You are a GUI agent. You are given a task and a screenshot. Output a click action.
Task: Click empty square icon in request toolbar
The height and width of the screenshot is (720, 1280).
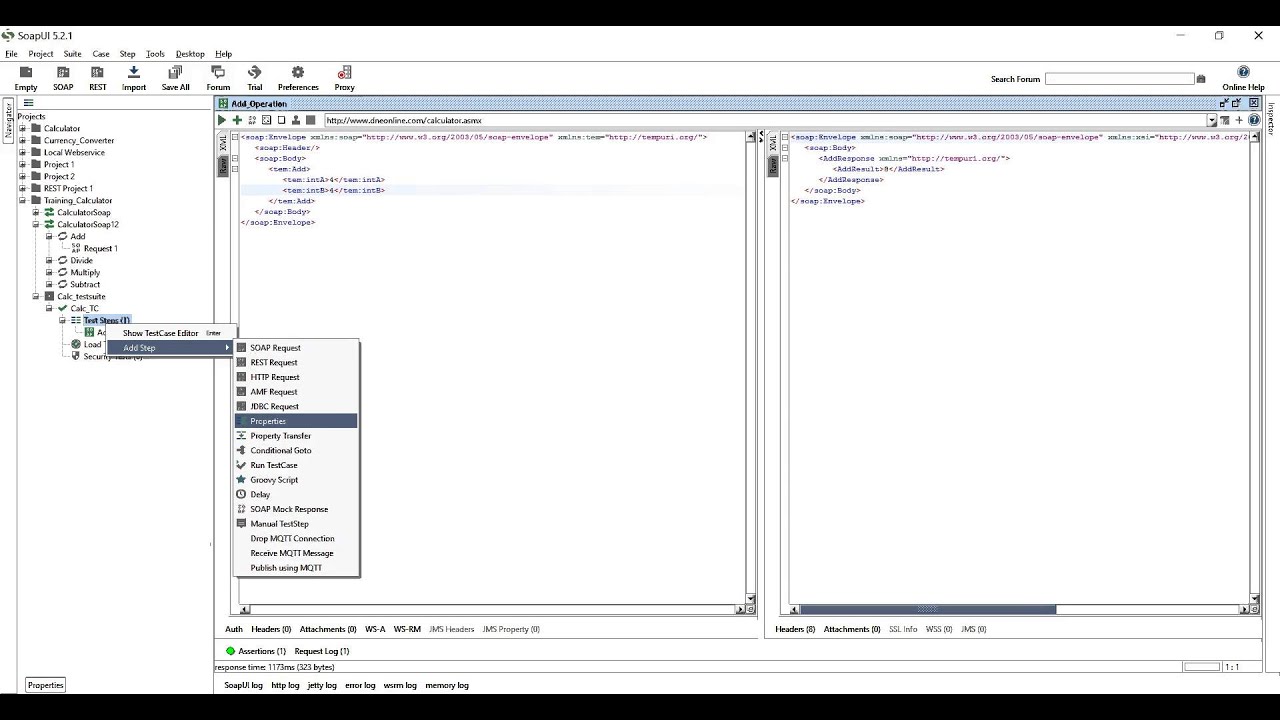[281, 120]
